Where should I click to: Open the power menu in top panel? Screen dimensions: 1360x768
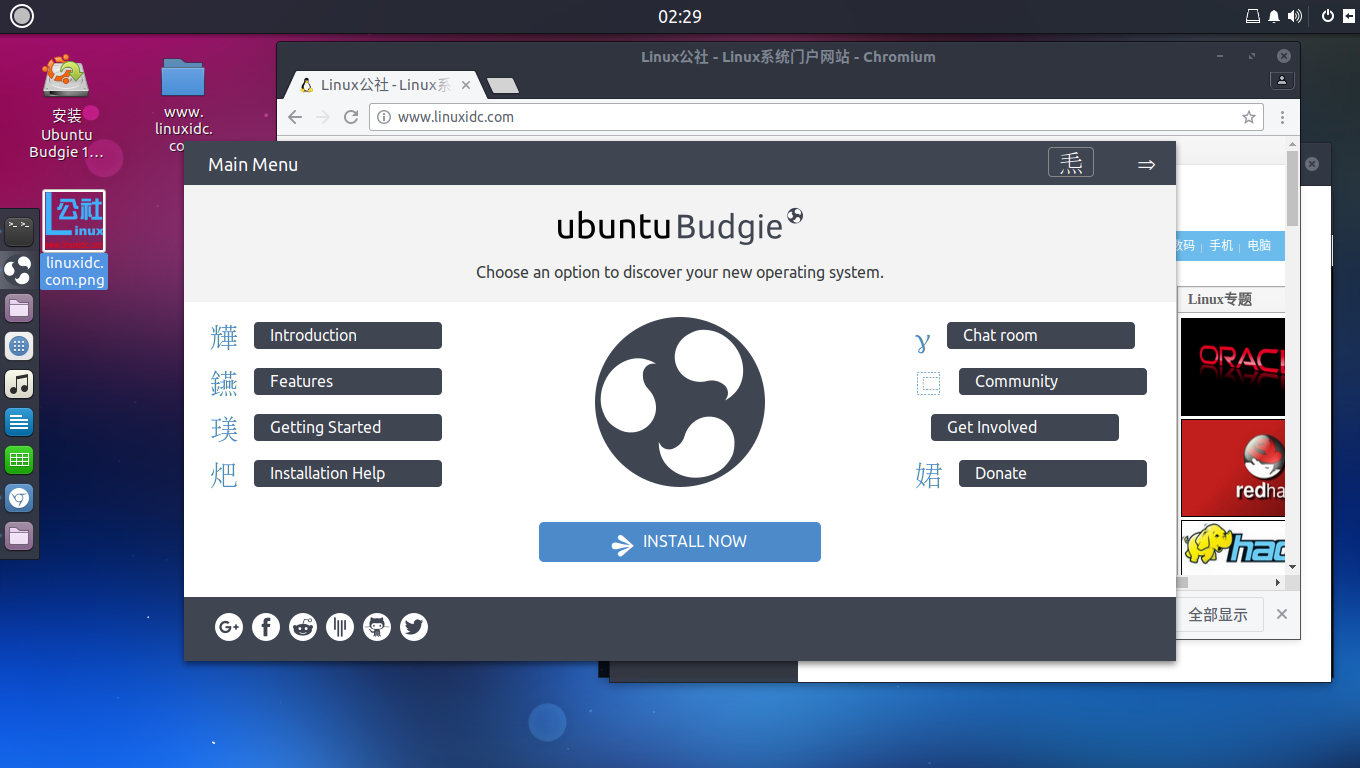coord(1327,16)
